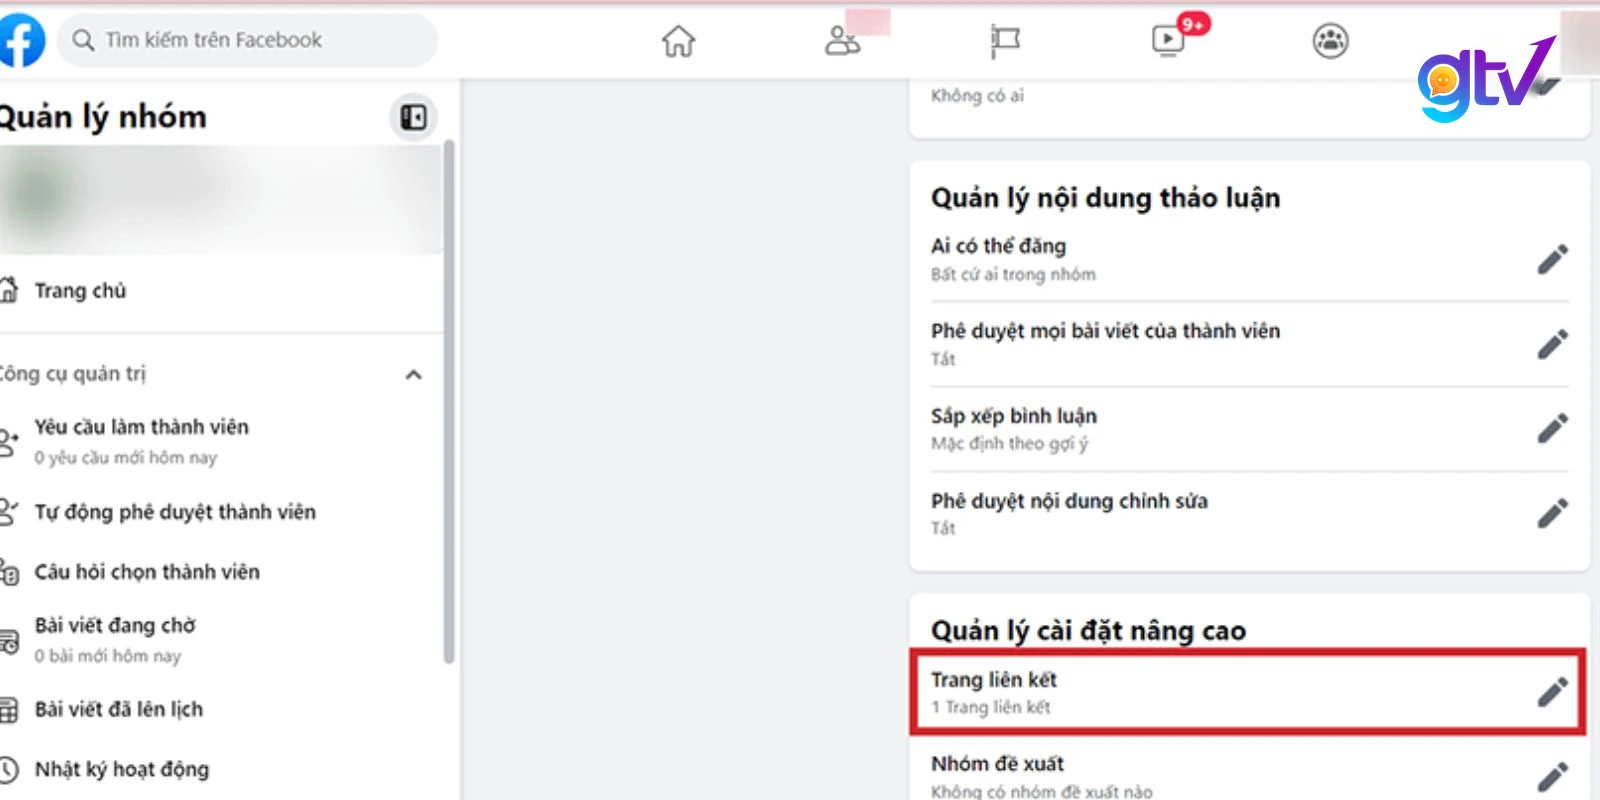Open the Groups icon in top bar
The width and height of the screenshot is (1600, 800).
(x=1330, y=41)
